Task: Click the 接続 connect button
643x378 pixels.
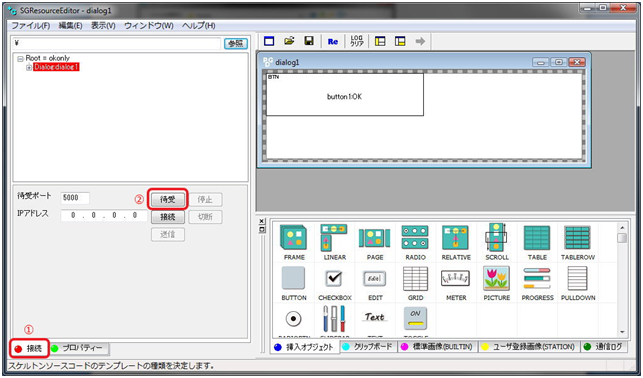Action: [x=168, y=217]
